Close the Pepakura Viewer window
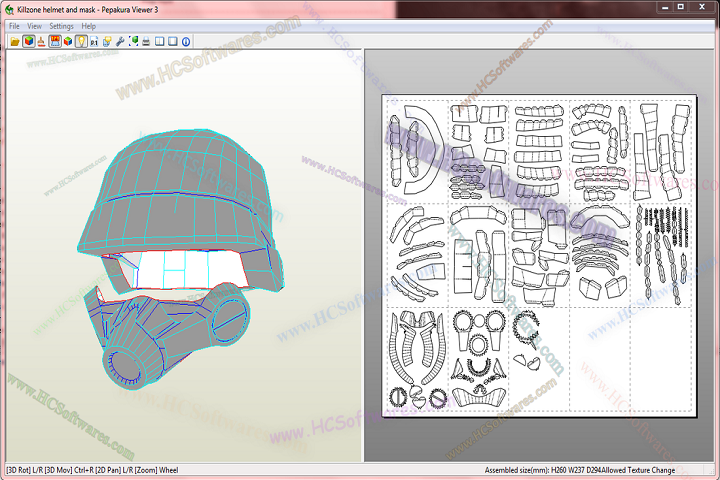Viewport: 720px width, 480px height. pos(702,7)
